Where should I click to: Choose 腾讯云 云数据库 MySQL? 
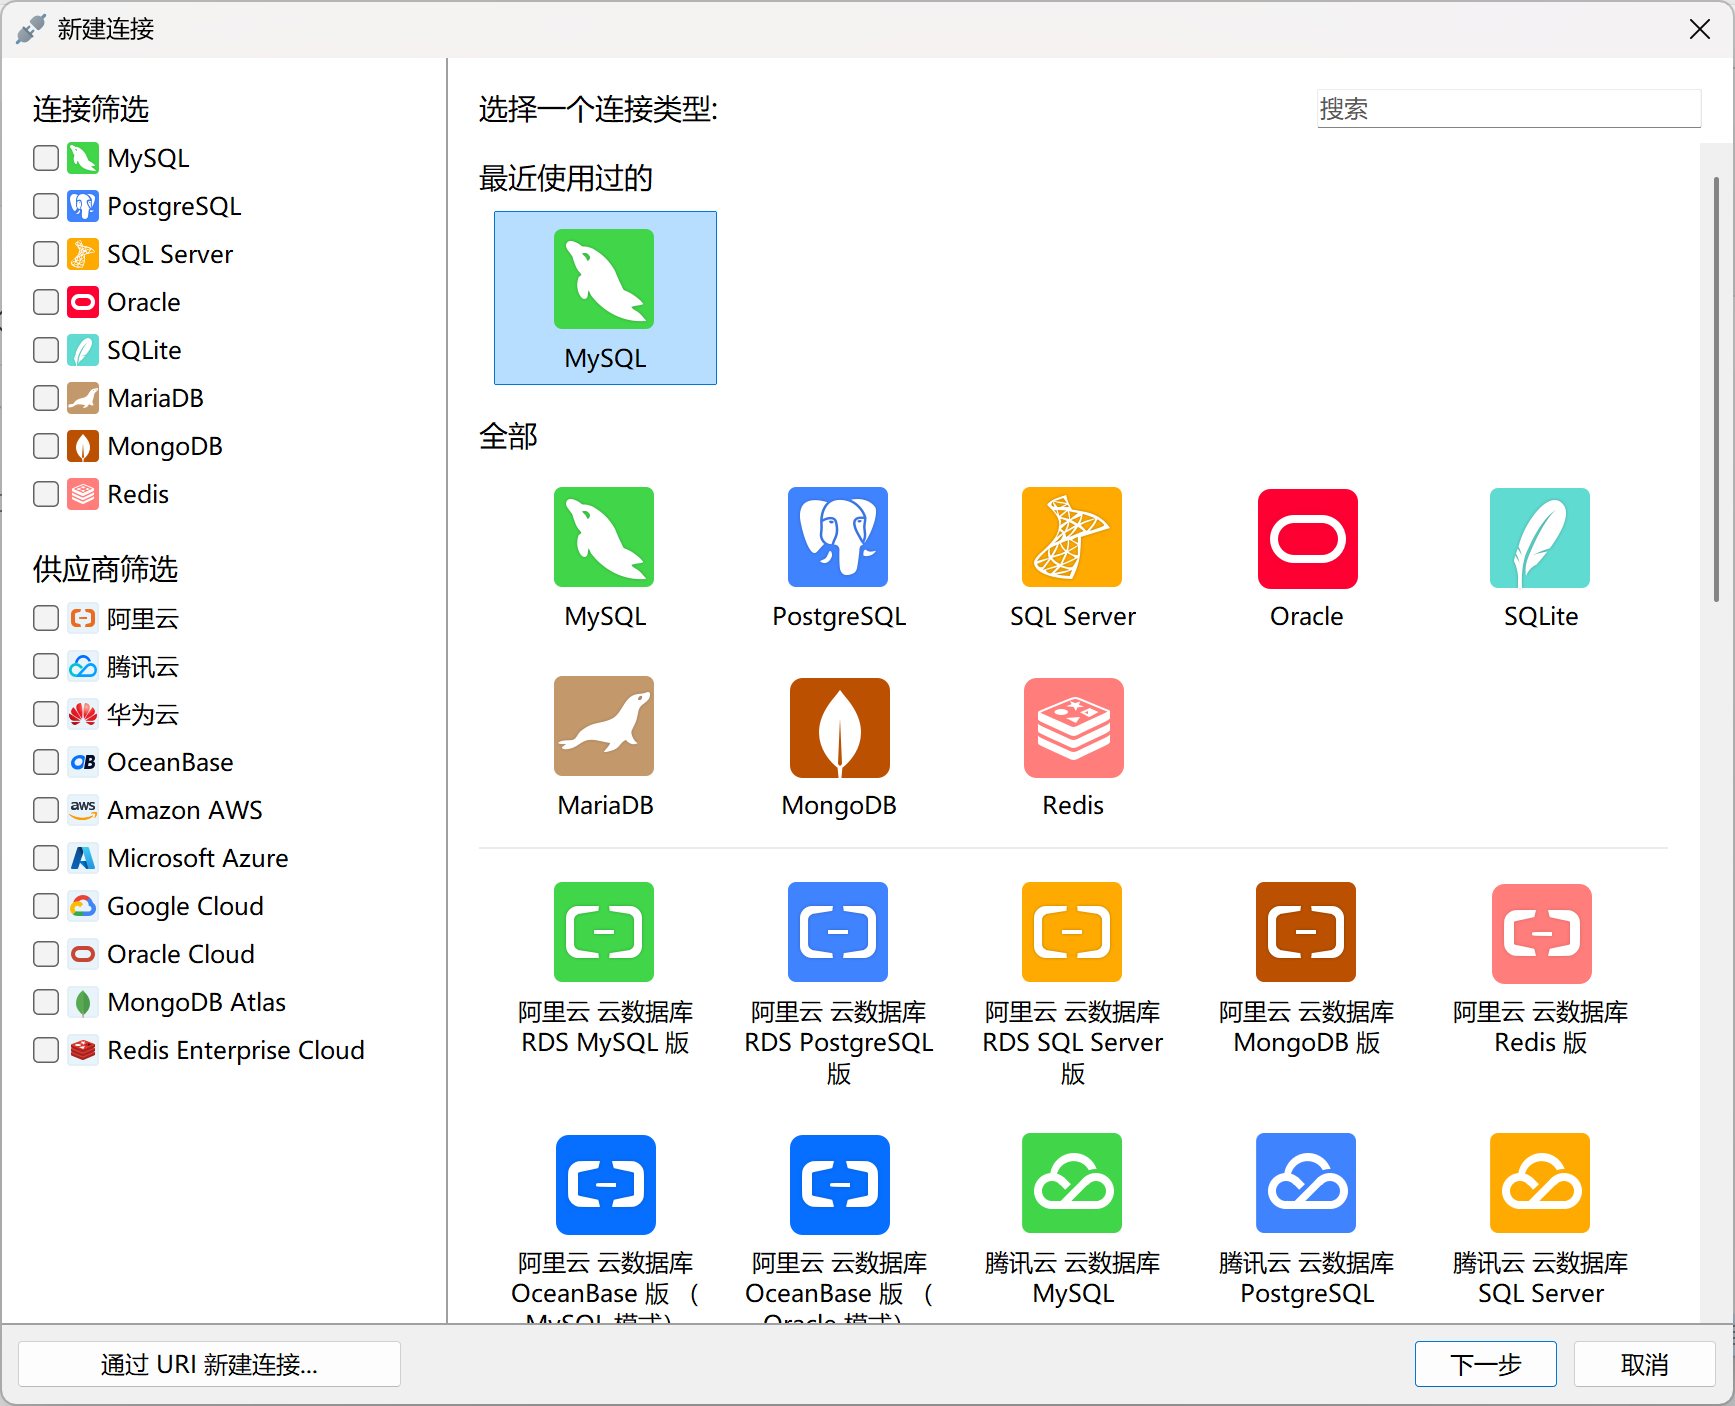(1072, 1219)
